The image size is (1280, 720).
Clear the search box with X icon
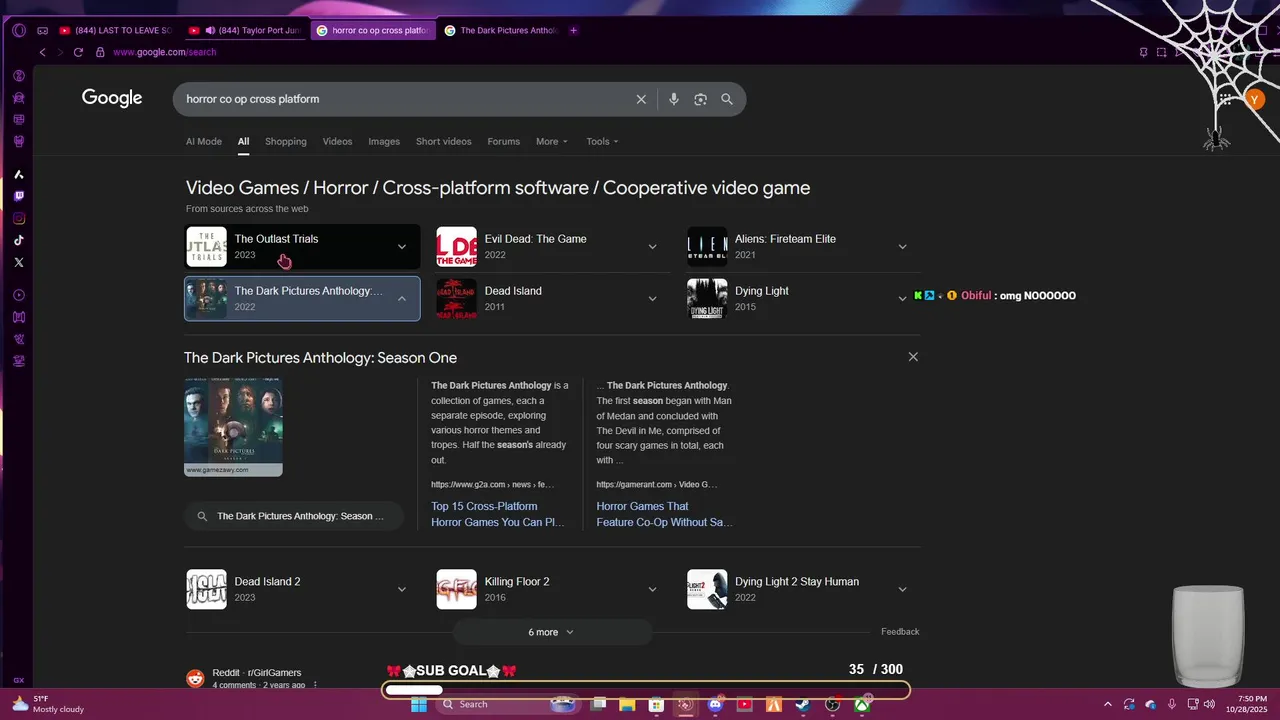641,99
